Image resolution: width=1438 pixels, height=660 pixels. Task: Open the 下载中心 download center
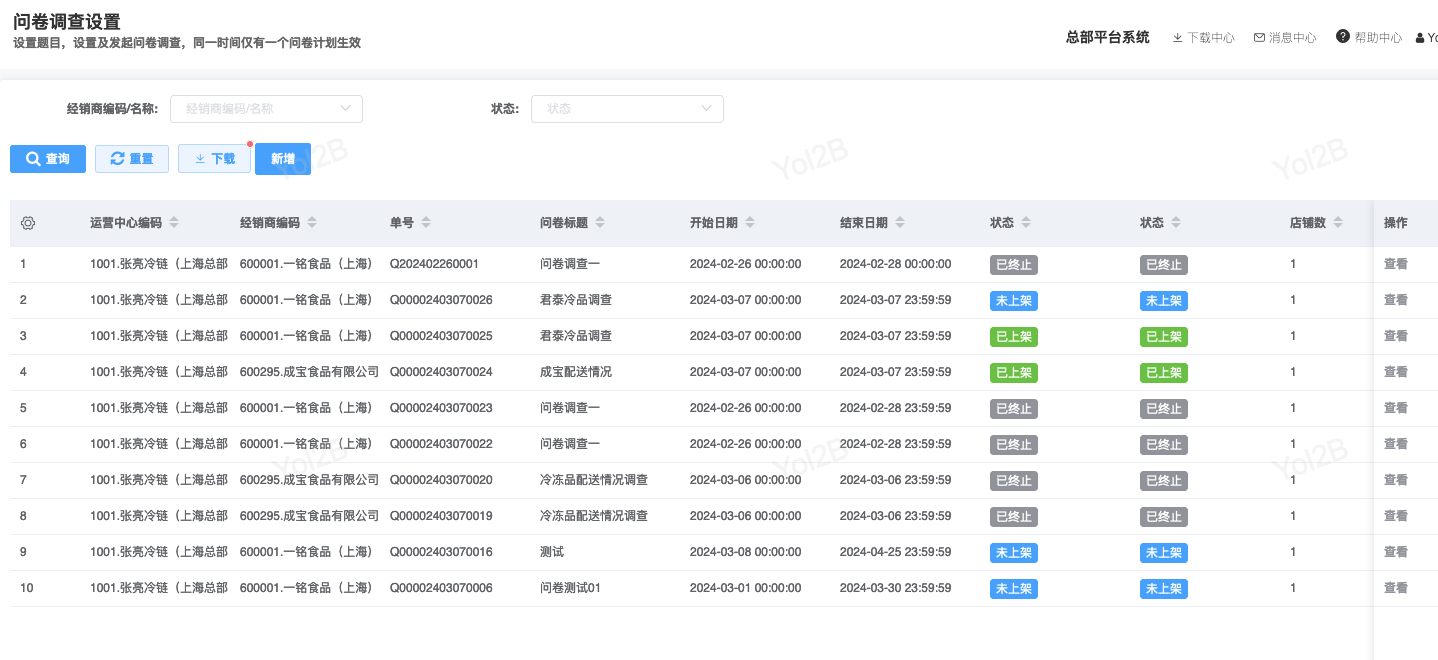1203,38
